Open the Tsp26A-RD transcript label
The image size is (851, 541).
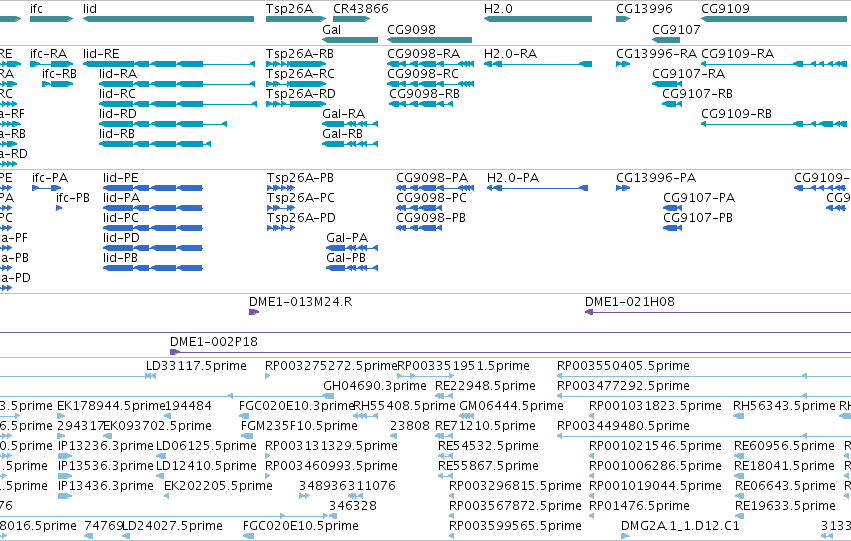pos(301,94)
